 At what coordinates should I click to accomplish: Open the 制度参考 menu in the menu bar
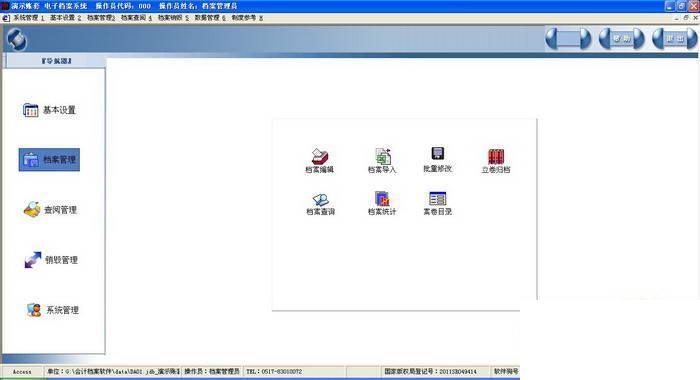point(247,18)
